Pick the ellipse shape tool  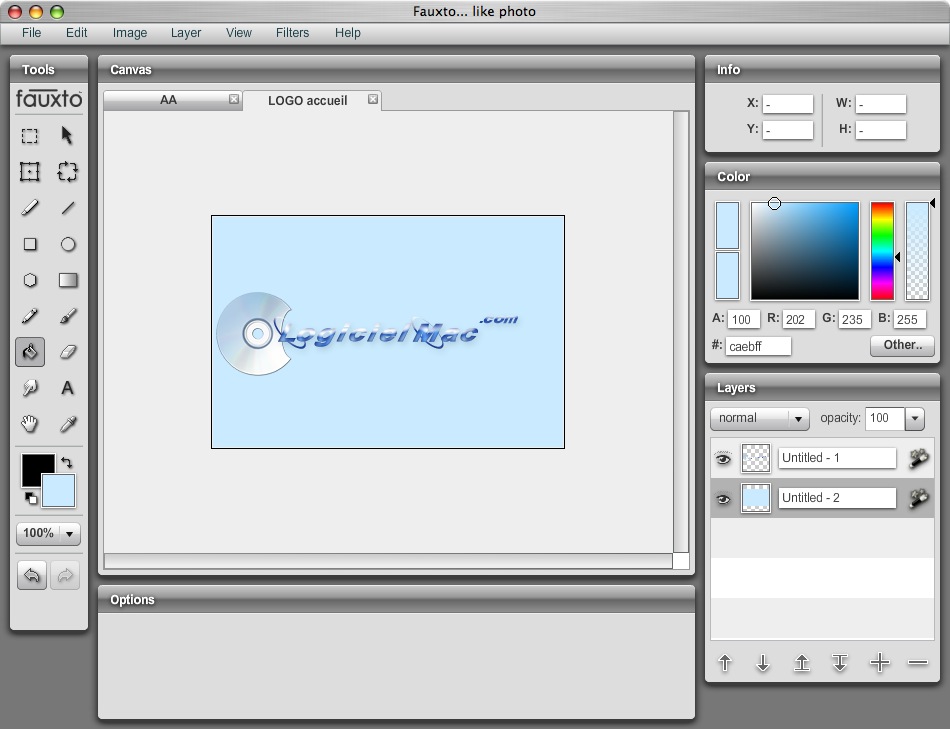point(68,244)
